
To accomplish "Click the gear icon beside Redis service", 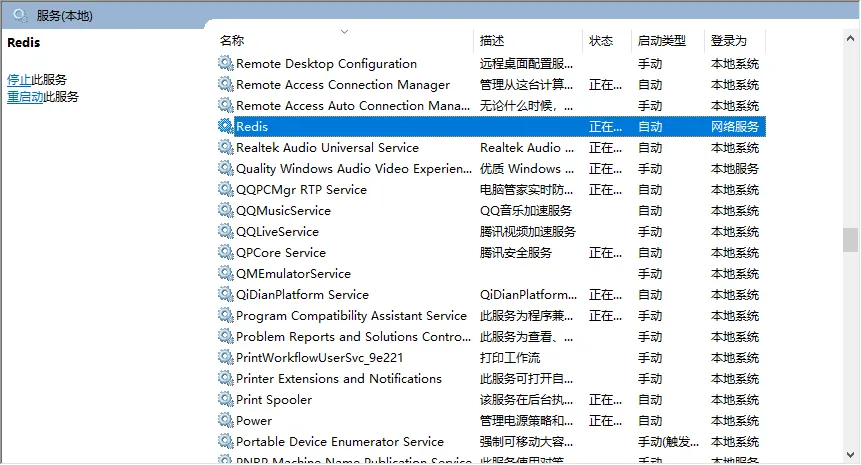I will 225,127.
